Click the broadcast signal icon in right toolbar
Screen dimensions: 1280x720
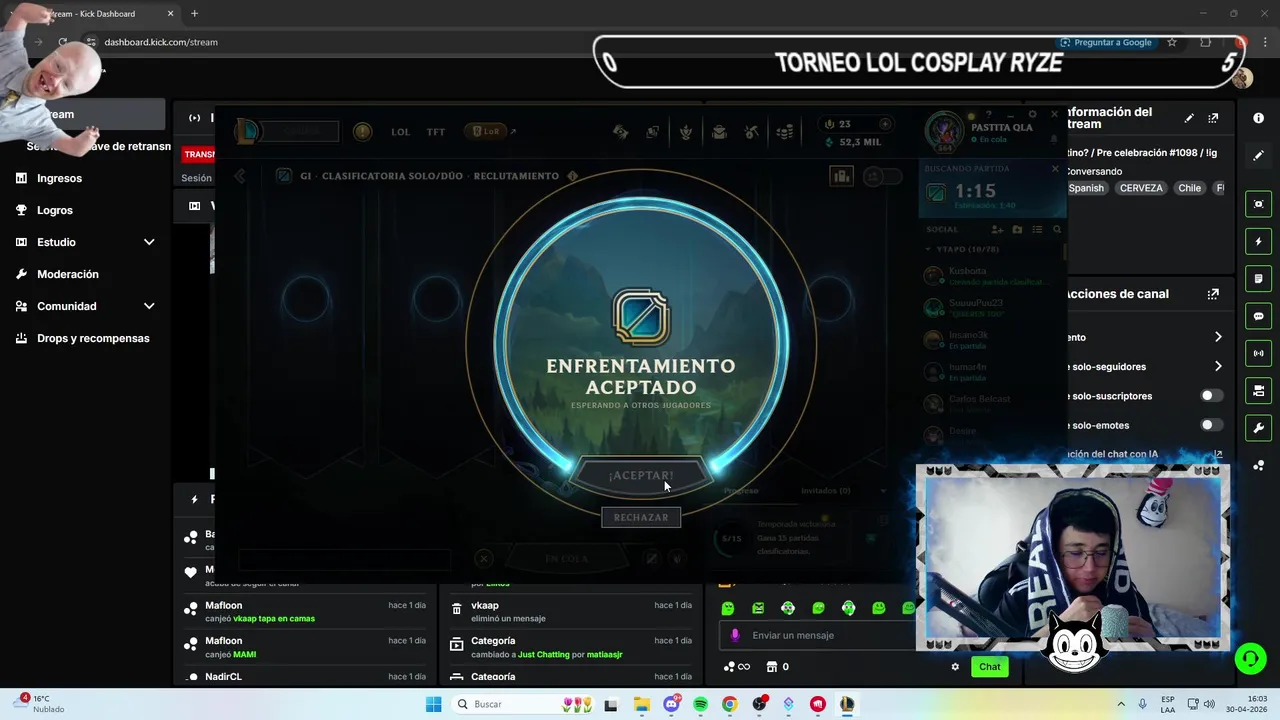[1258, 353]
